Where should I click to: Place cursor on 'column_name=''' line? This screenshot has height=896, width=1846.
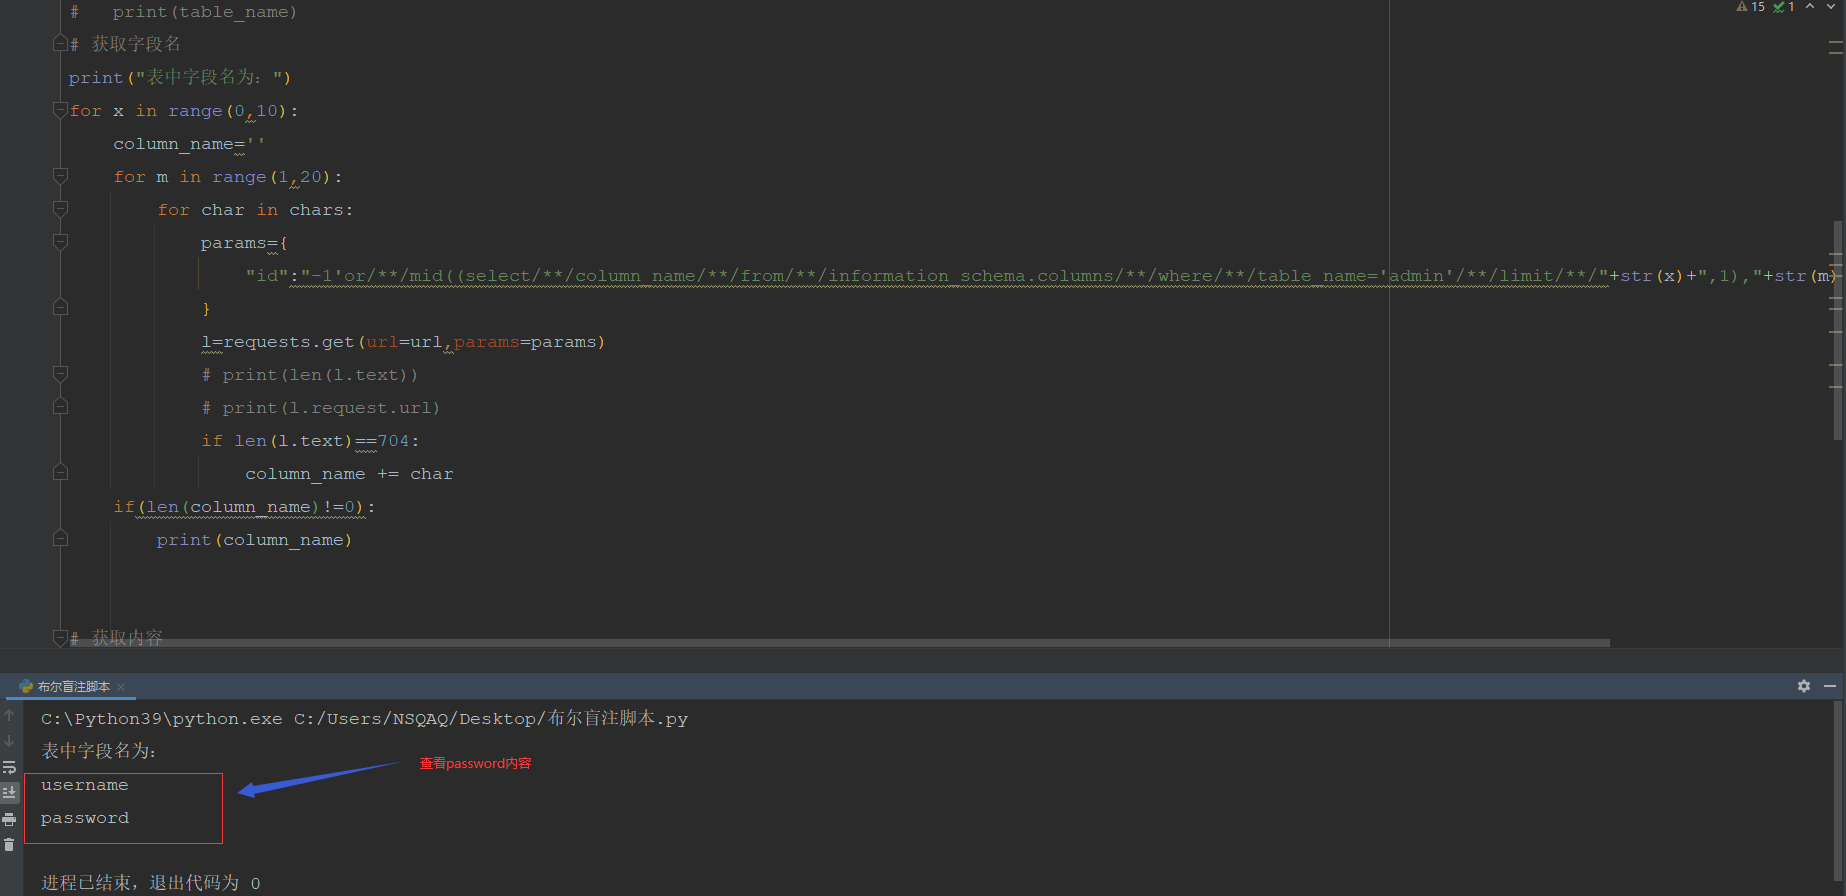click(189, 144)
